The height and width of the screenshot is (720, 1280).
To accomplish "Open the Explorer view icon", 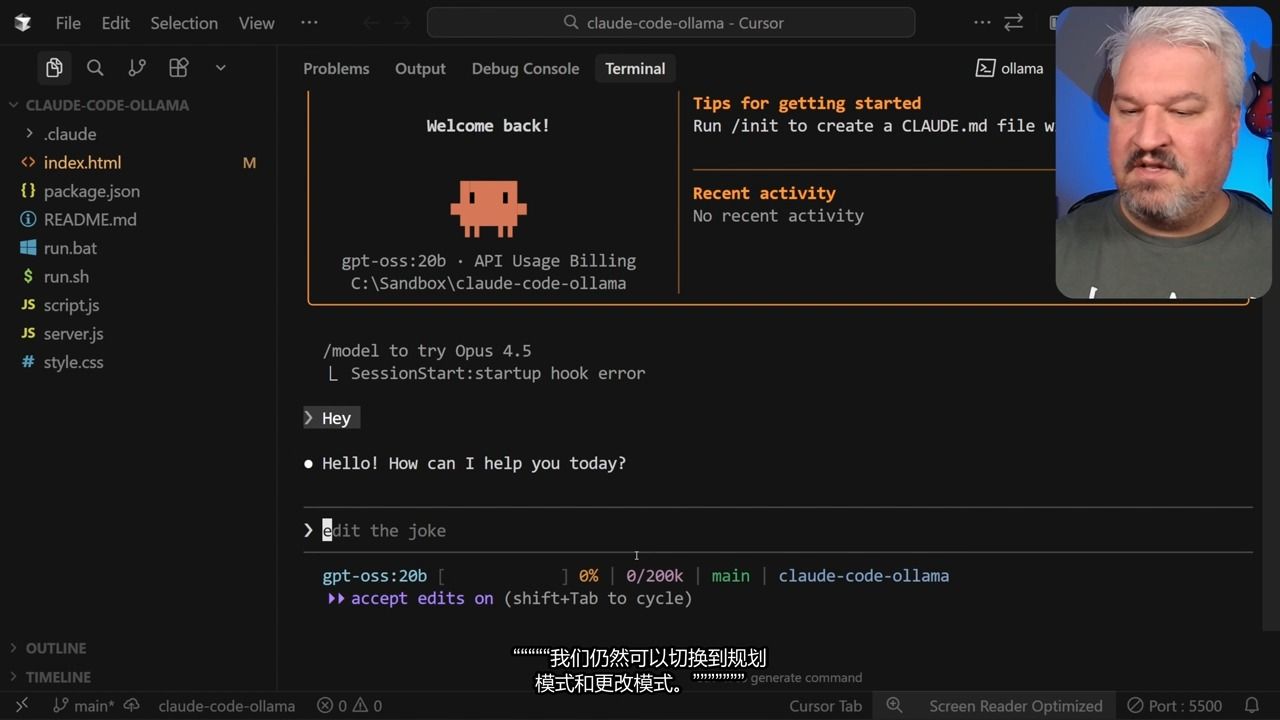I will tap(54, 68).
